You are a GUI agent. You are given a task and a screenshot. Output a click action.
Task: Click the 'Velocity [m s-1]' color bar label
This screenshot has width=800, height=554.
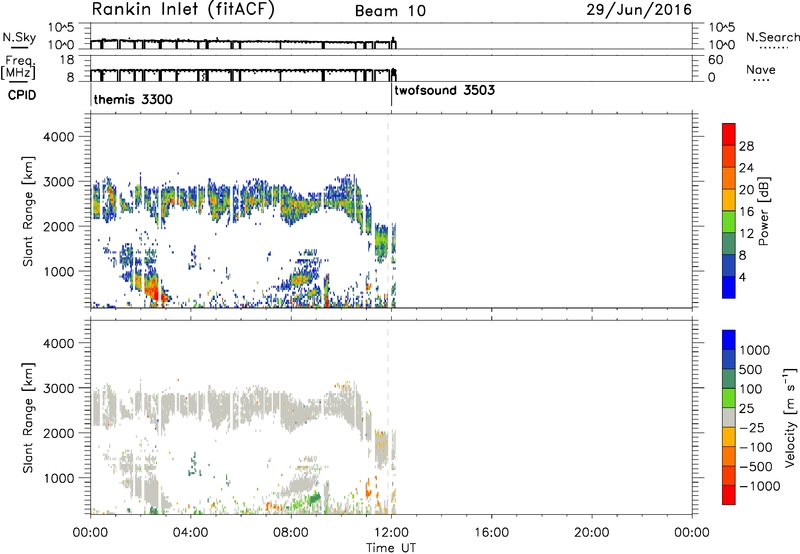(790, 417)
